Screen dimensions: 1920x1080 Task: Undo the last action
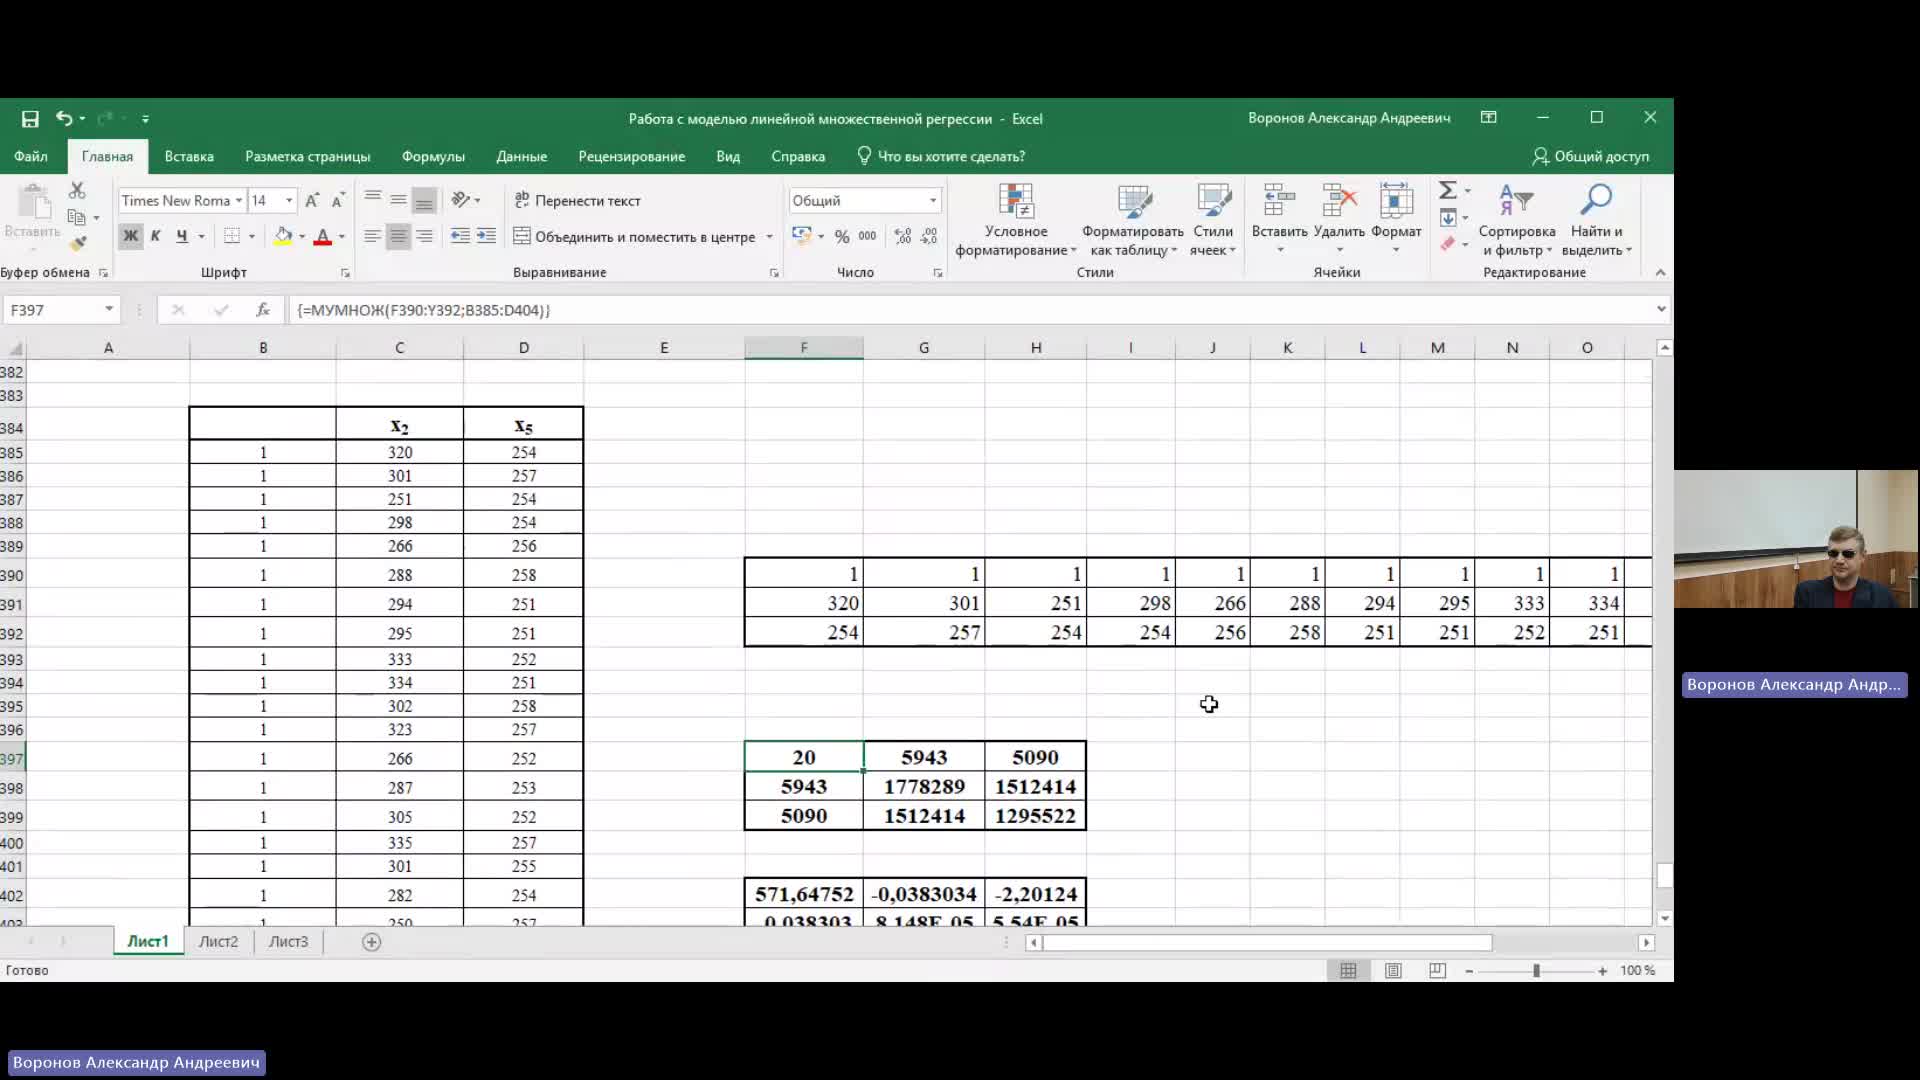(x=64, y=118)
